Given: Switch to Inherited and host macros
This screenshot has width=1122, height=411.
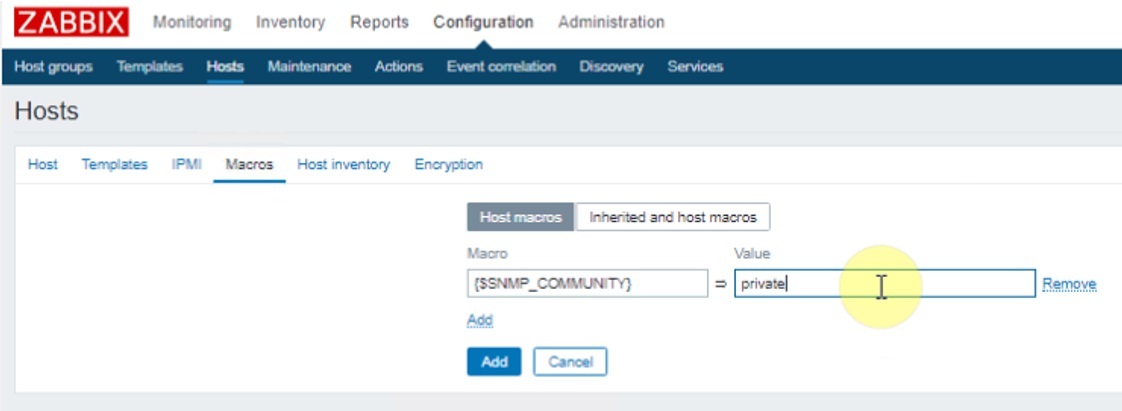Looking at the screenshot, I should [x=673, y=217].
